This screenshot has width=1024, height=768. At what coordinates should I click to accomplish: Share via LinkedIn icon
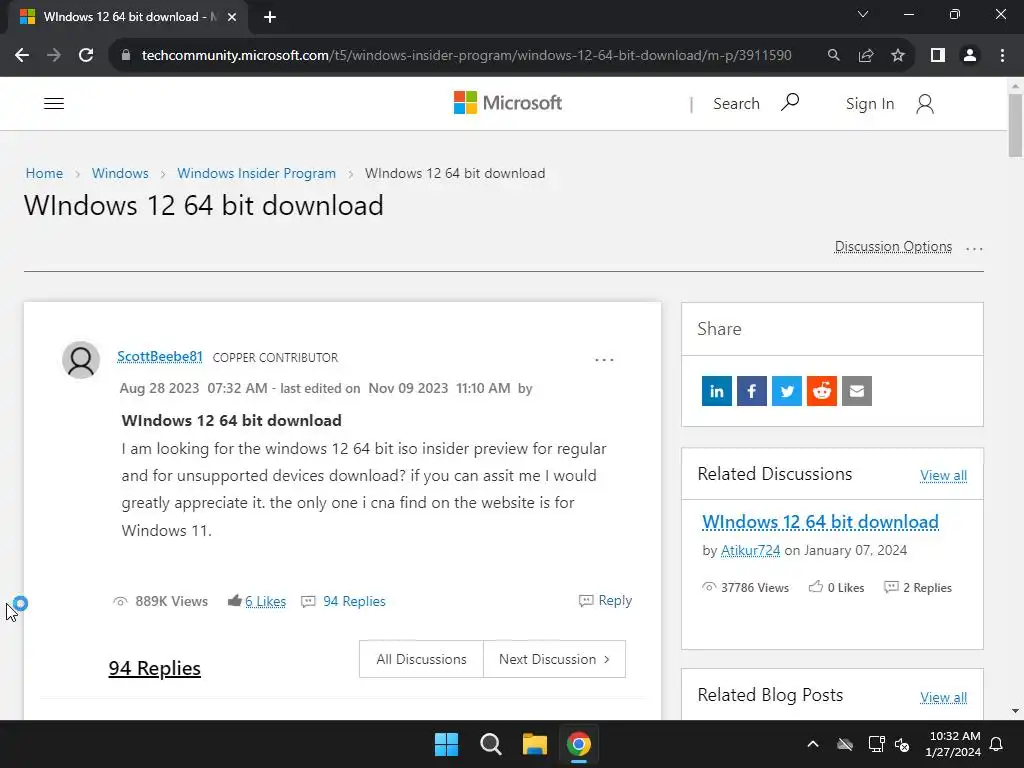(x=716, y=391)
